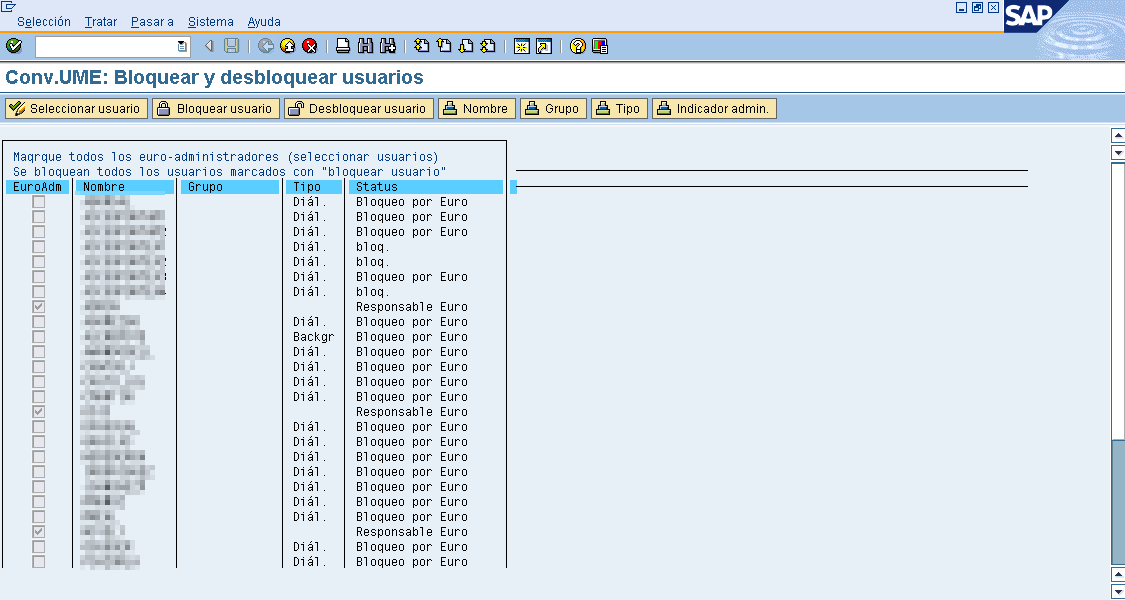Viewport: 1125px width, 600px height.
Task: Open the command field history dropdown
Action: click(x=182, y=46)
